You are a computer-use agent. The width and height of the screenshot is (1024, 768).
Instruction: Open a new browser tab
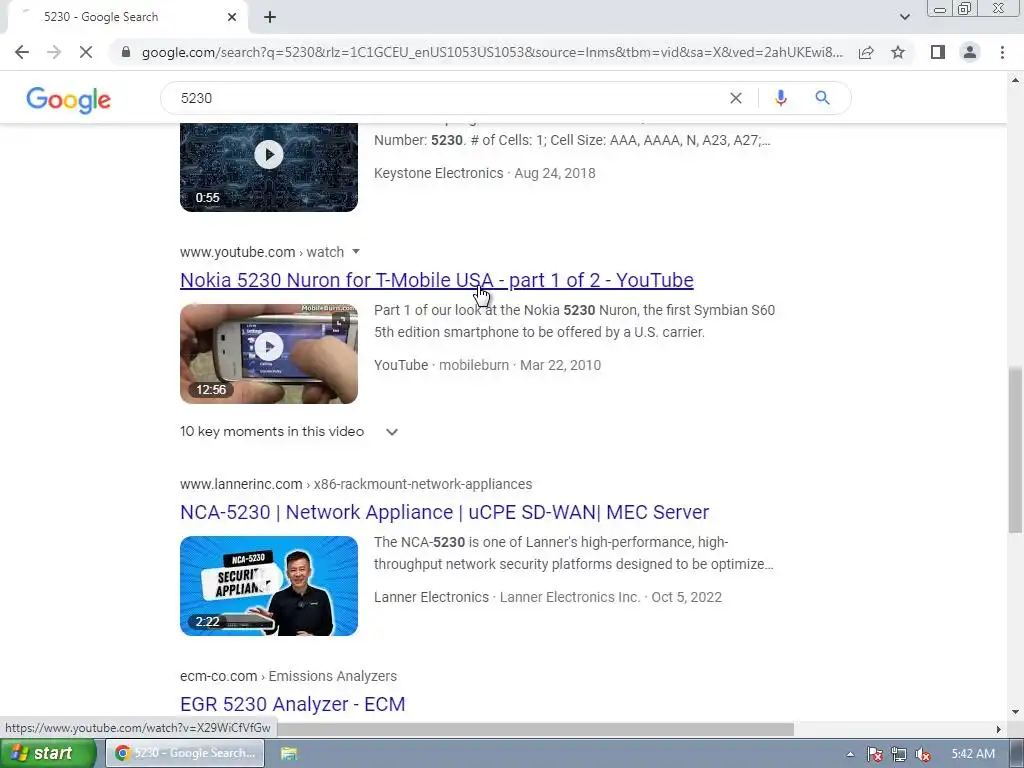270,17
